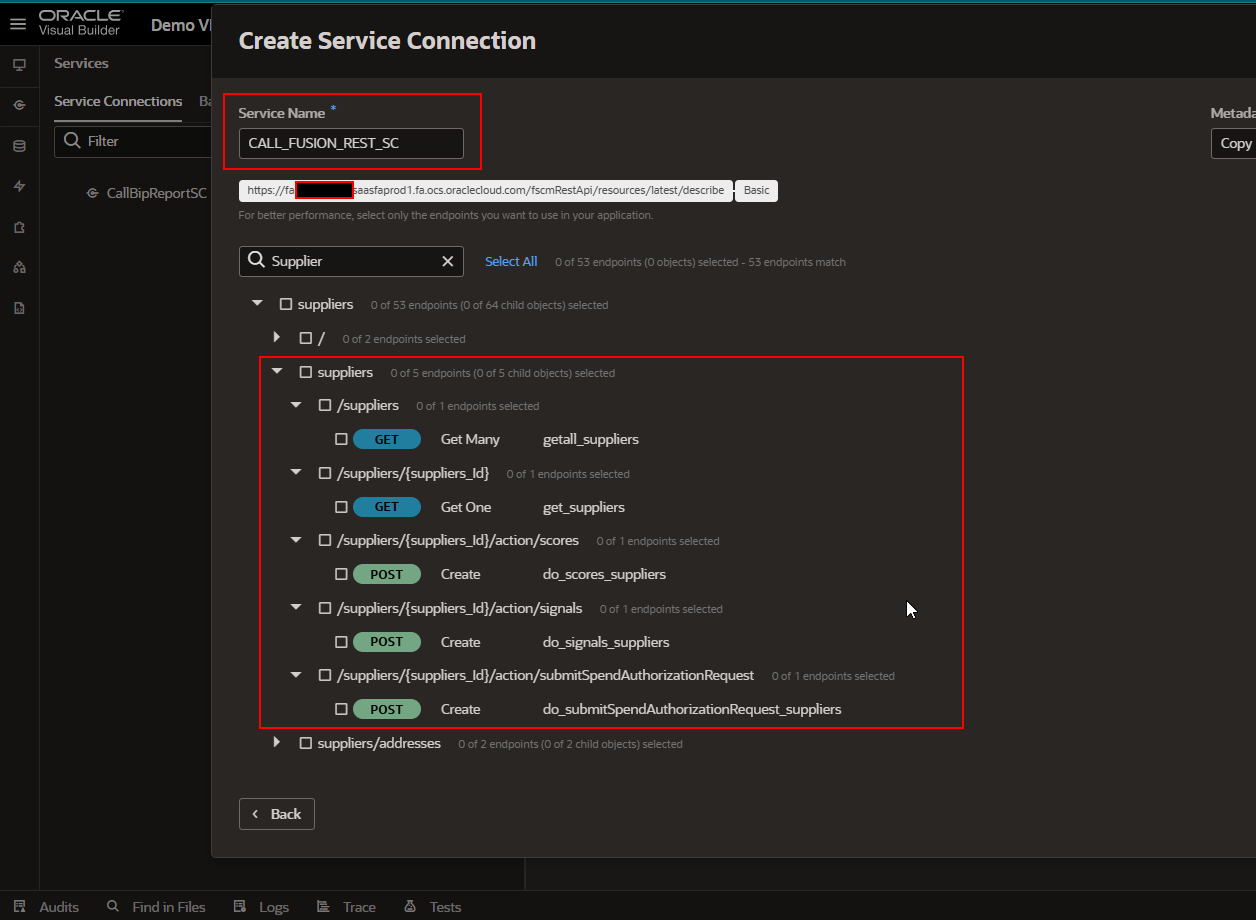Viewport: 1256px width, 920px height.
Task: Expand the suppliers/addresses node
Action: click(x=277, y=743)
